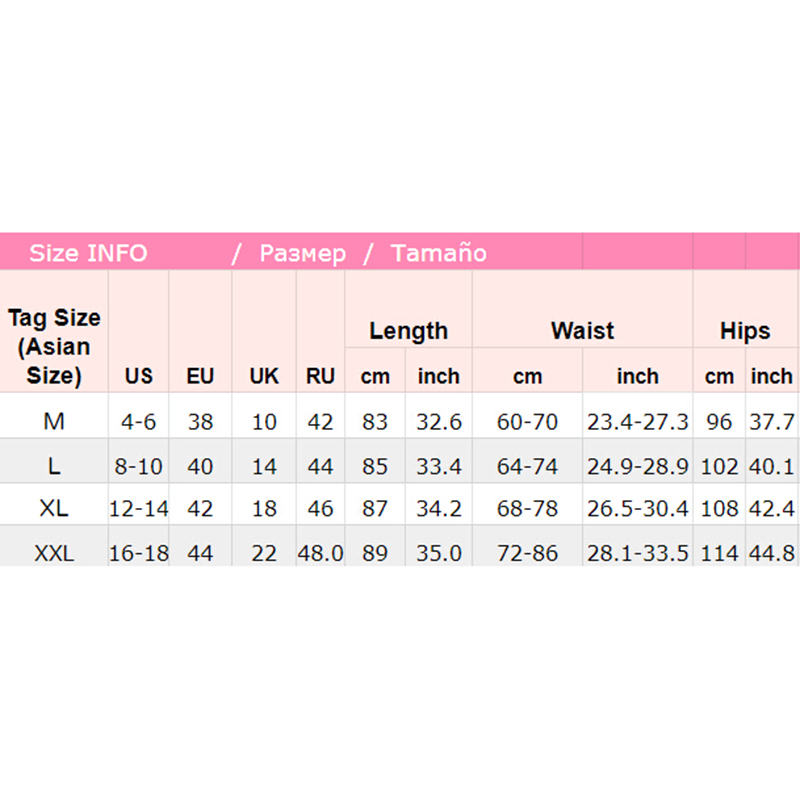The height and width of the screenshot is (800, 800).
Task: Click the US size '8-10' cell
Action: [139, 466]
